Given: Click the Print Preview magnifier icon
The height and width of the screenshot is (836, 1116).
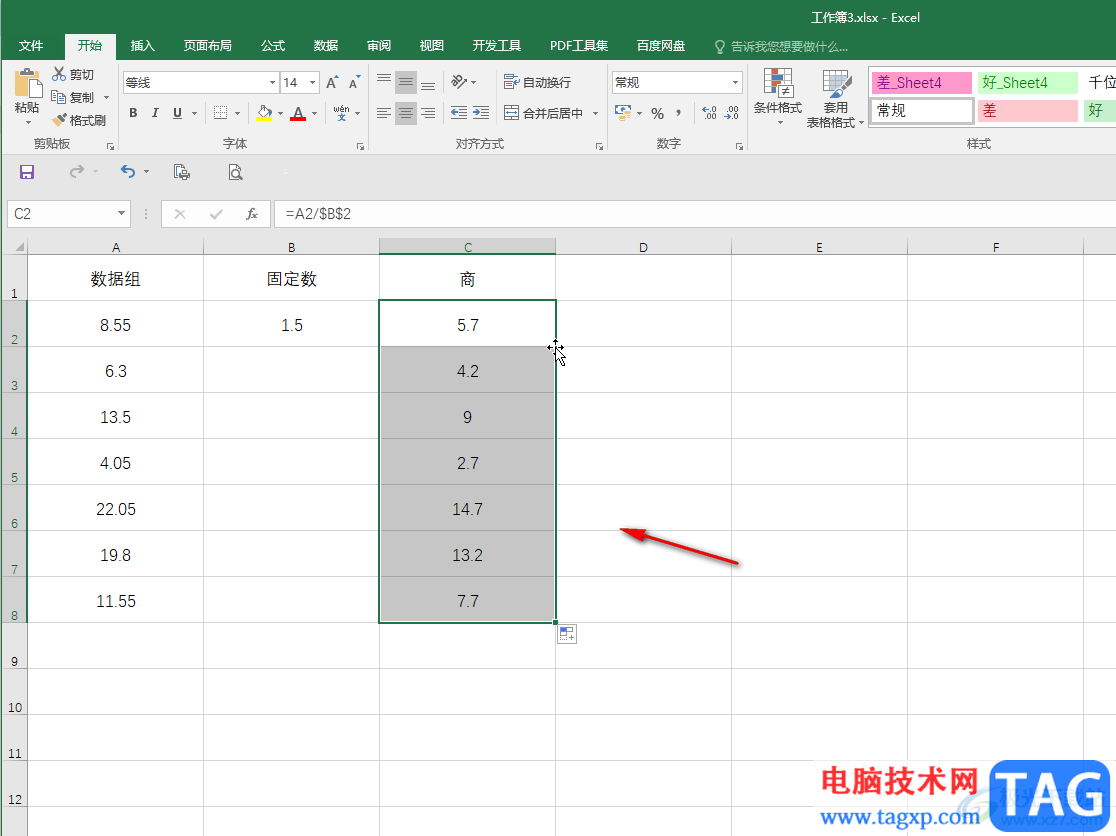Looking at the screenshot, I should tap(236, 172).
